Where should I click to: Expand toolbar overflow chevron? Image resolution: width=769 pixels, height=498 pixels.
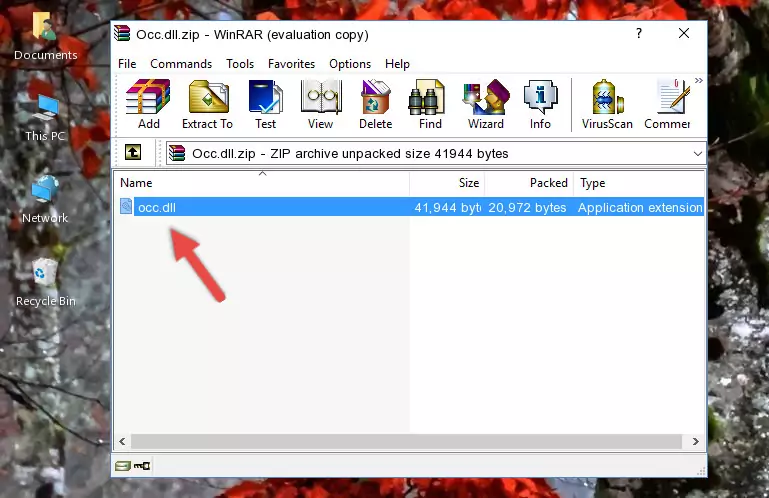(699, 80)
